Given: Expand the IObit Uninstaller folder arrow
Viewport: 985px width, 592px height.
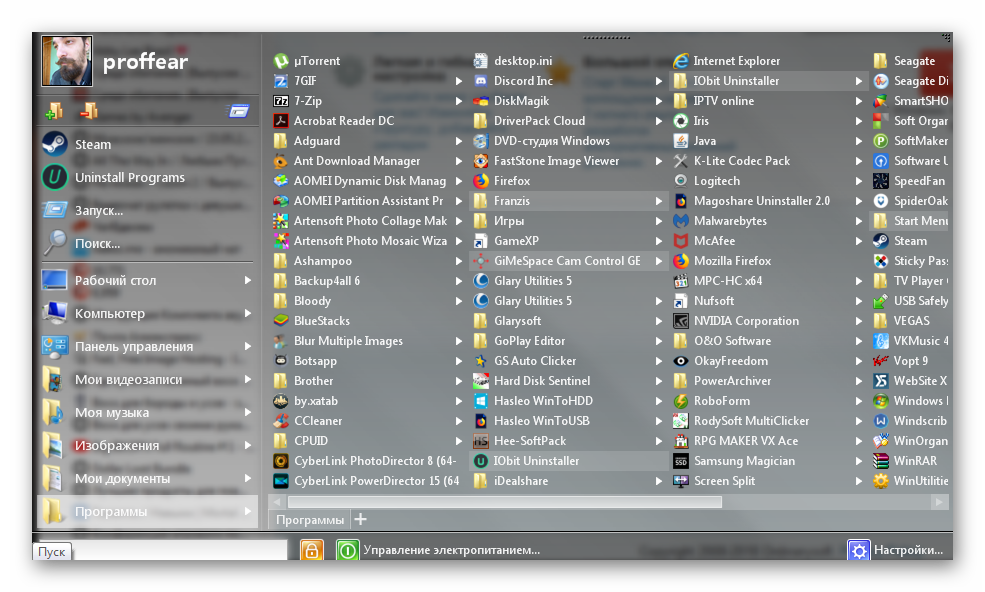Looking at the screenshot, I should point(858,81).
